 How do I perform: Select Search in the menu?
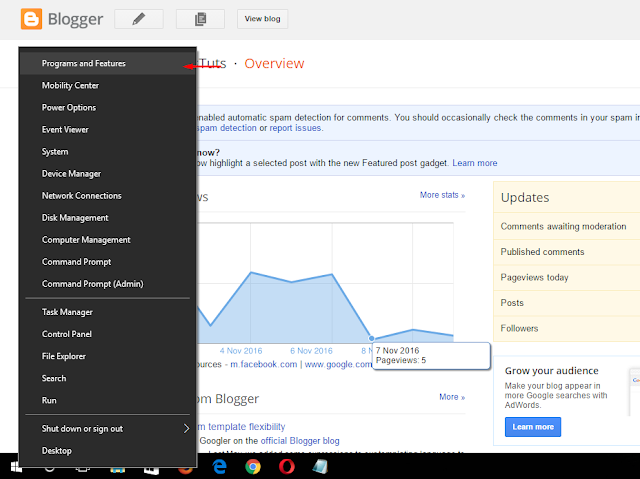tap(108, 378)
